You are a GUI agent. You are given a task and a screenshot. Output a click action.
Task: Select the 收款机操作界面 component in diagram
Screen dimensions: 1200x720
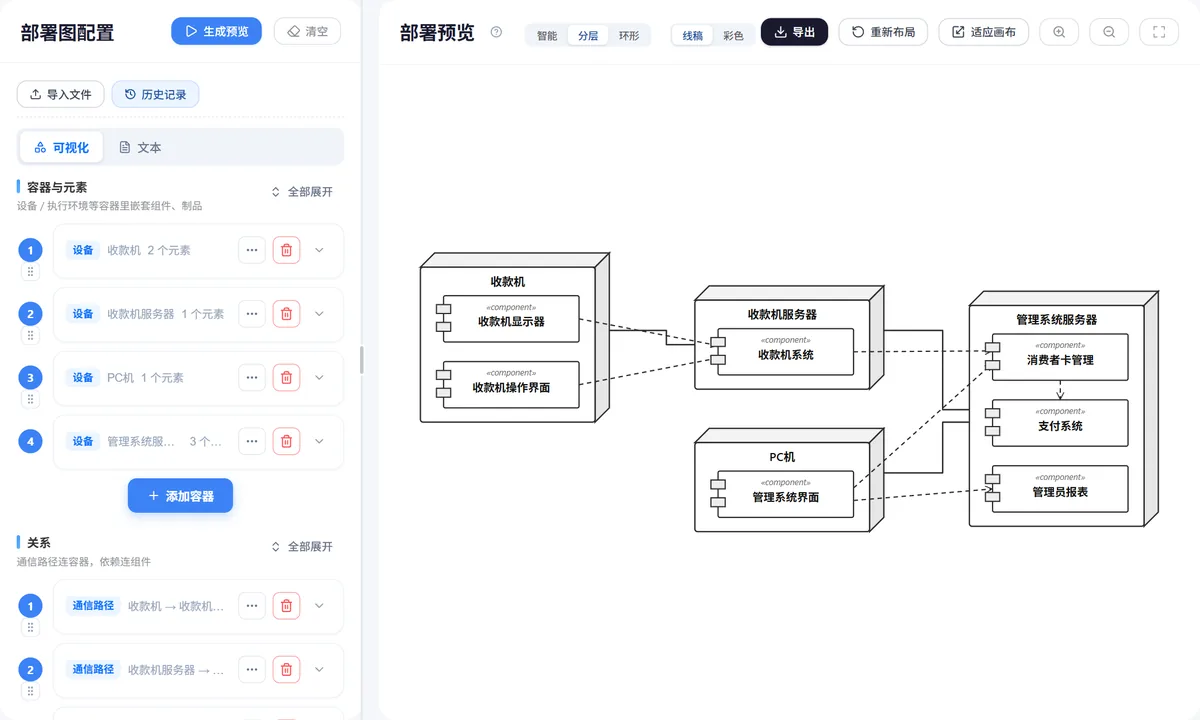tap(507, 384)
